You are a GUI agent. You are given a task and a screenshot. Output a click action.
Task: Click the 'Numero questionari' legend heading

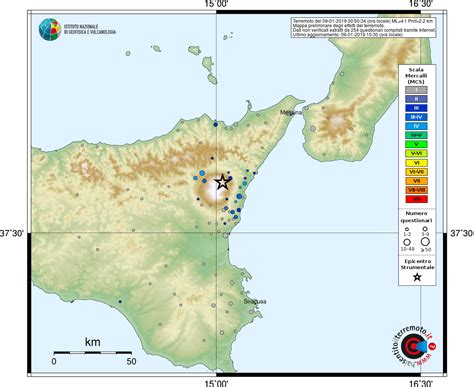click(416, 217)
